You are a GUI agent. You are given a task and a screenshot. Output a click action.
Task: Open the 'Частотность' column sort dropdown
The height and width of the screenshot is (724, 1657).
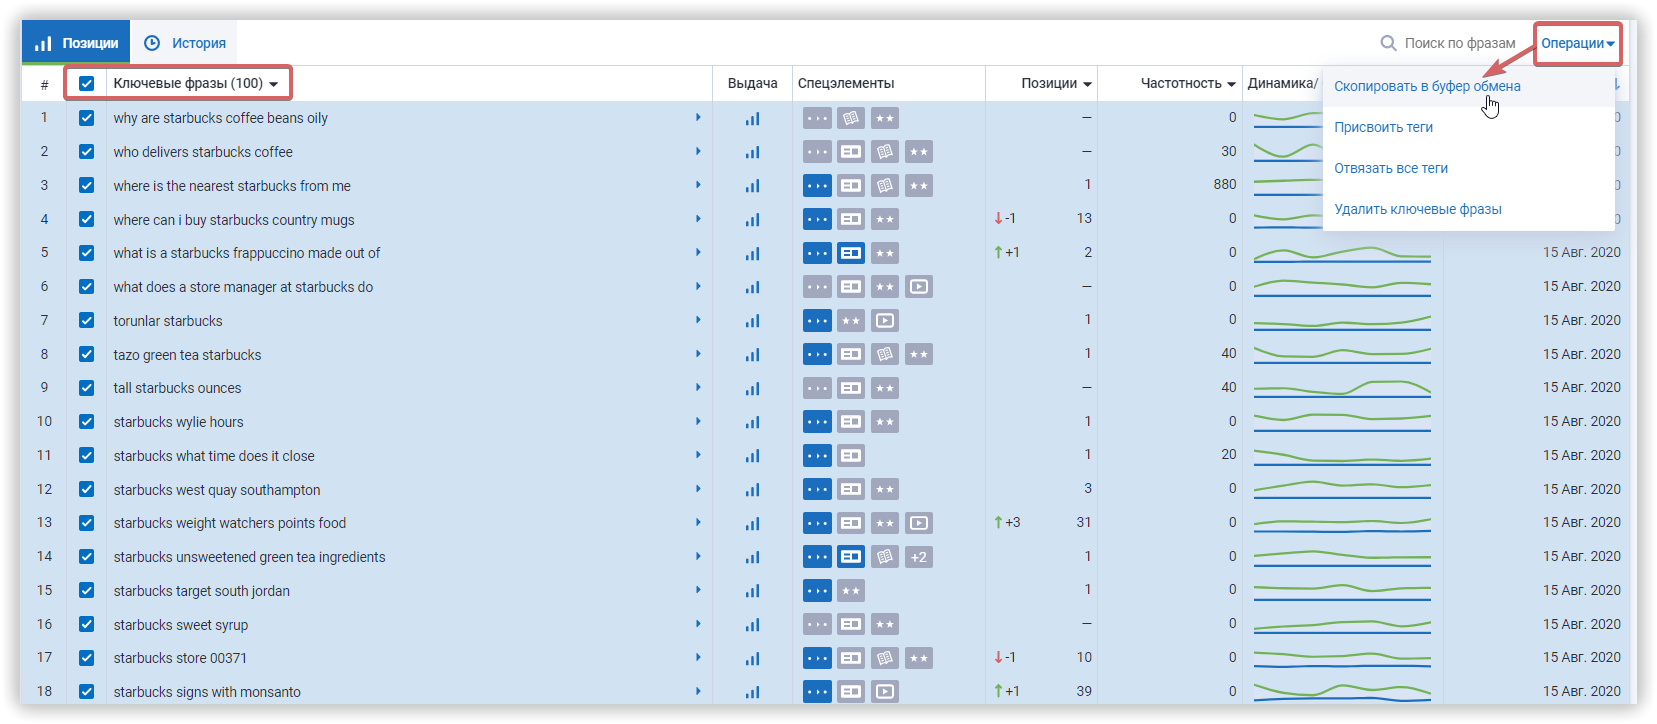tap(1188, 83)
